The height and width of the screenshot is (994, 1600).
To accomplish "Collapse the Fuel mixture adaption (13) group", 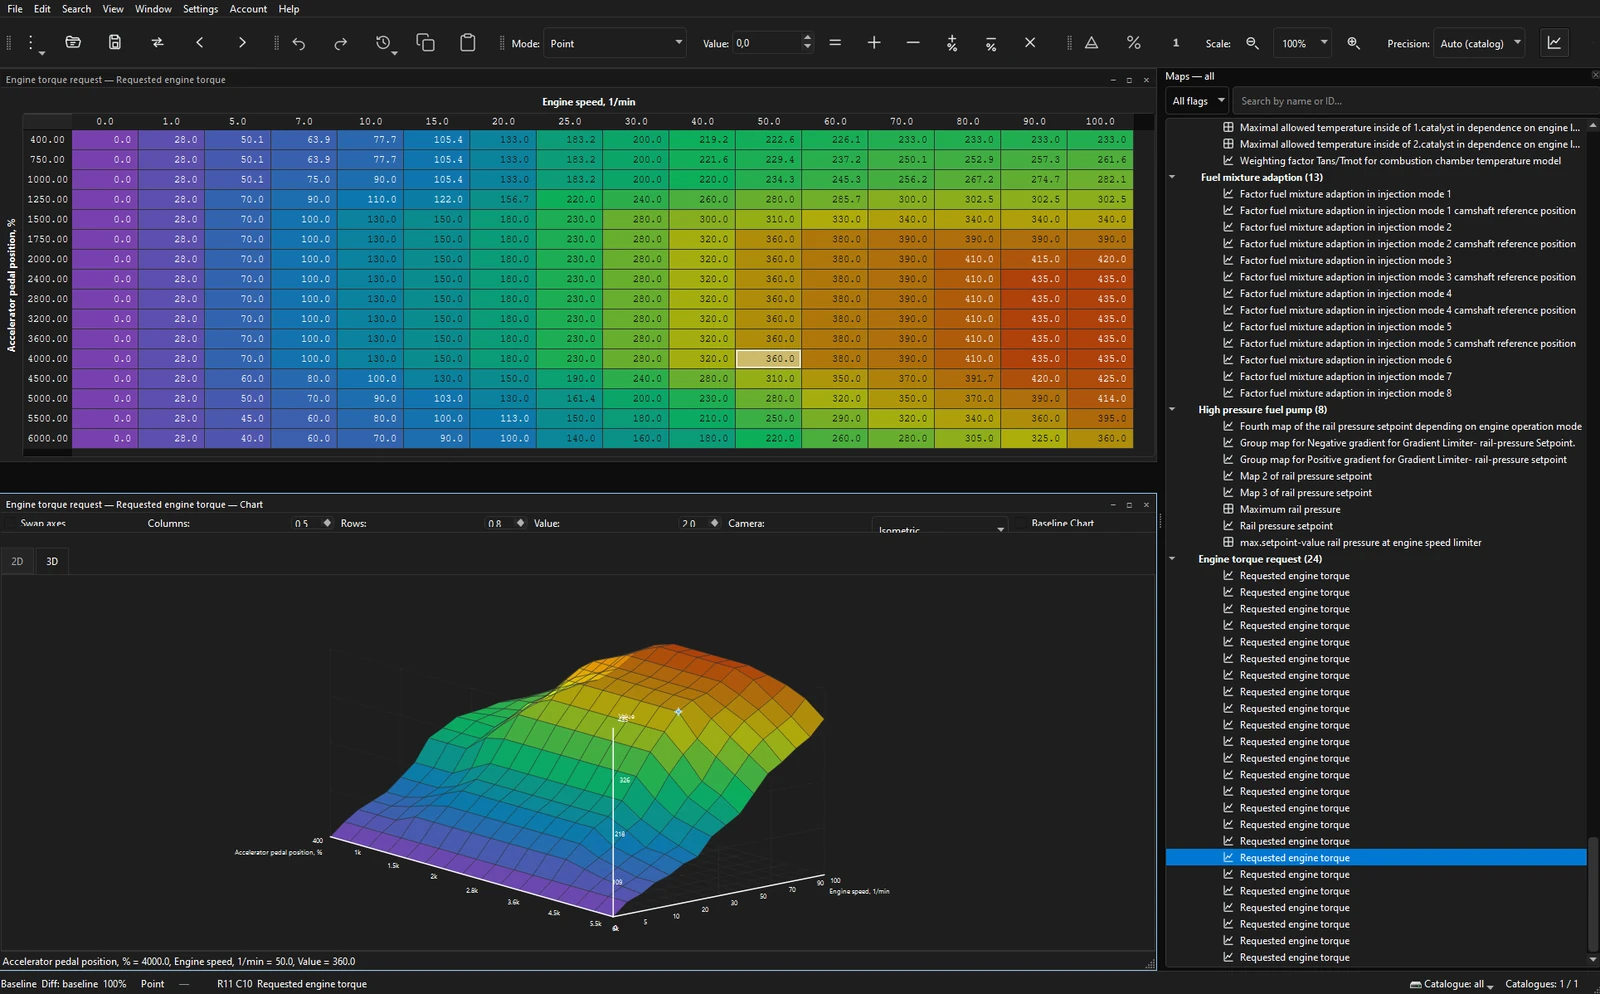I will point(1172,177).
